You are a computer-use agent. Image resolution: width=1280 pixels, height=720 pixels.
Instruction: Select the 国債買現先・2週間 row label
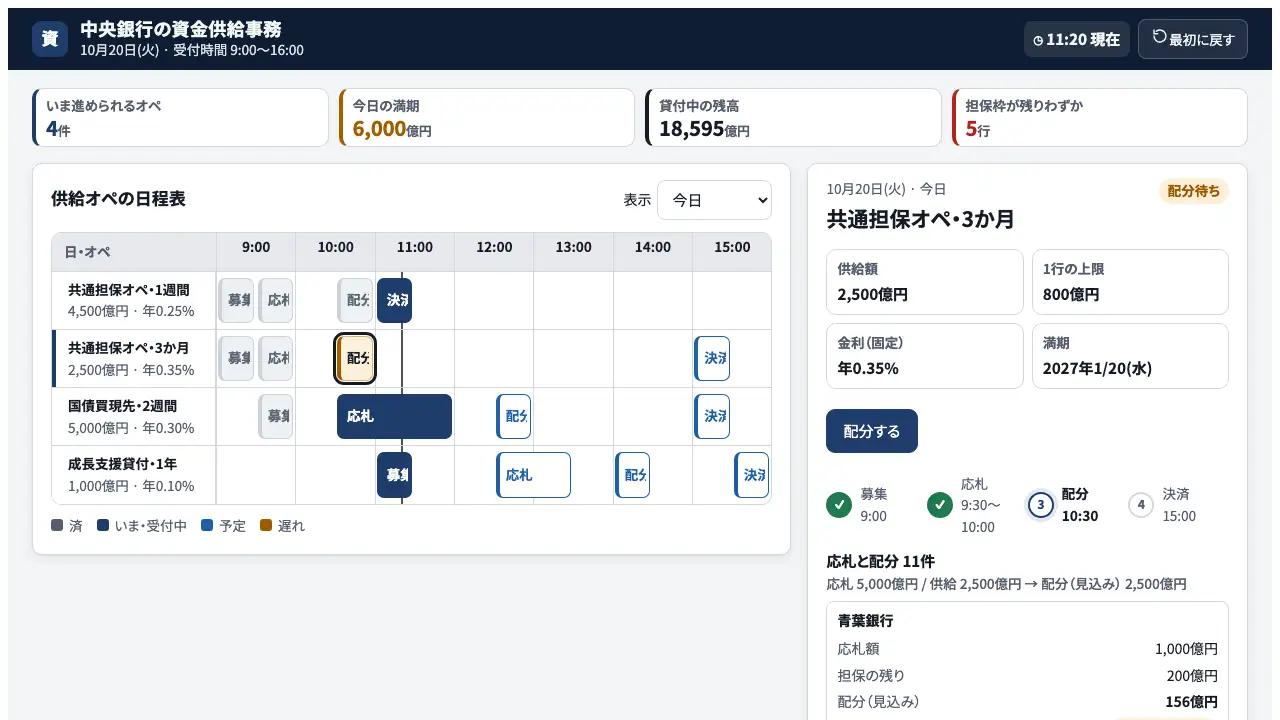(x=134, y=416)
